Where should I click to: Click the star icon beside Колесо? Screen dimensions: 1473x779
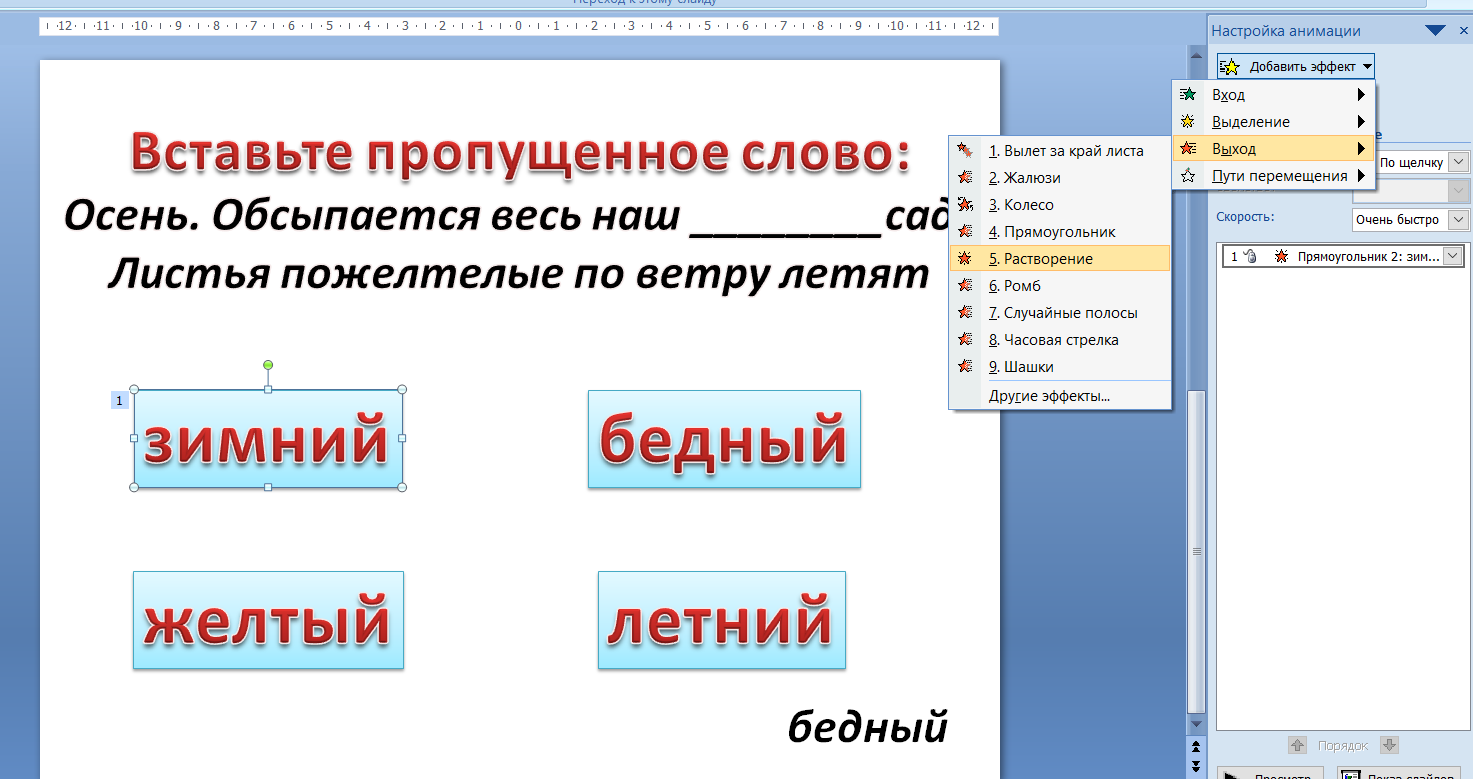965,205
